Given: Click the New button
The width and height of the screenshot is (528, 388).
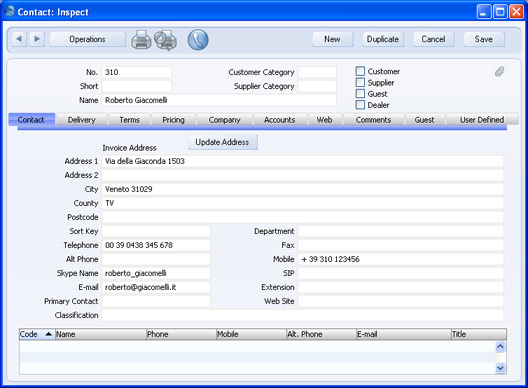Looking at the screenshot, I should (333, 39).
